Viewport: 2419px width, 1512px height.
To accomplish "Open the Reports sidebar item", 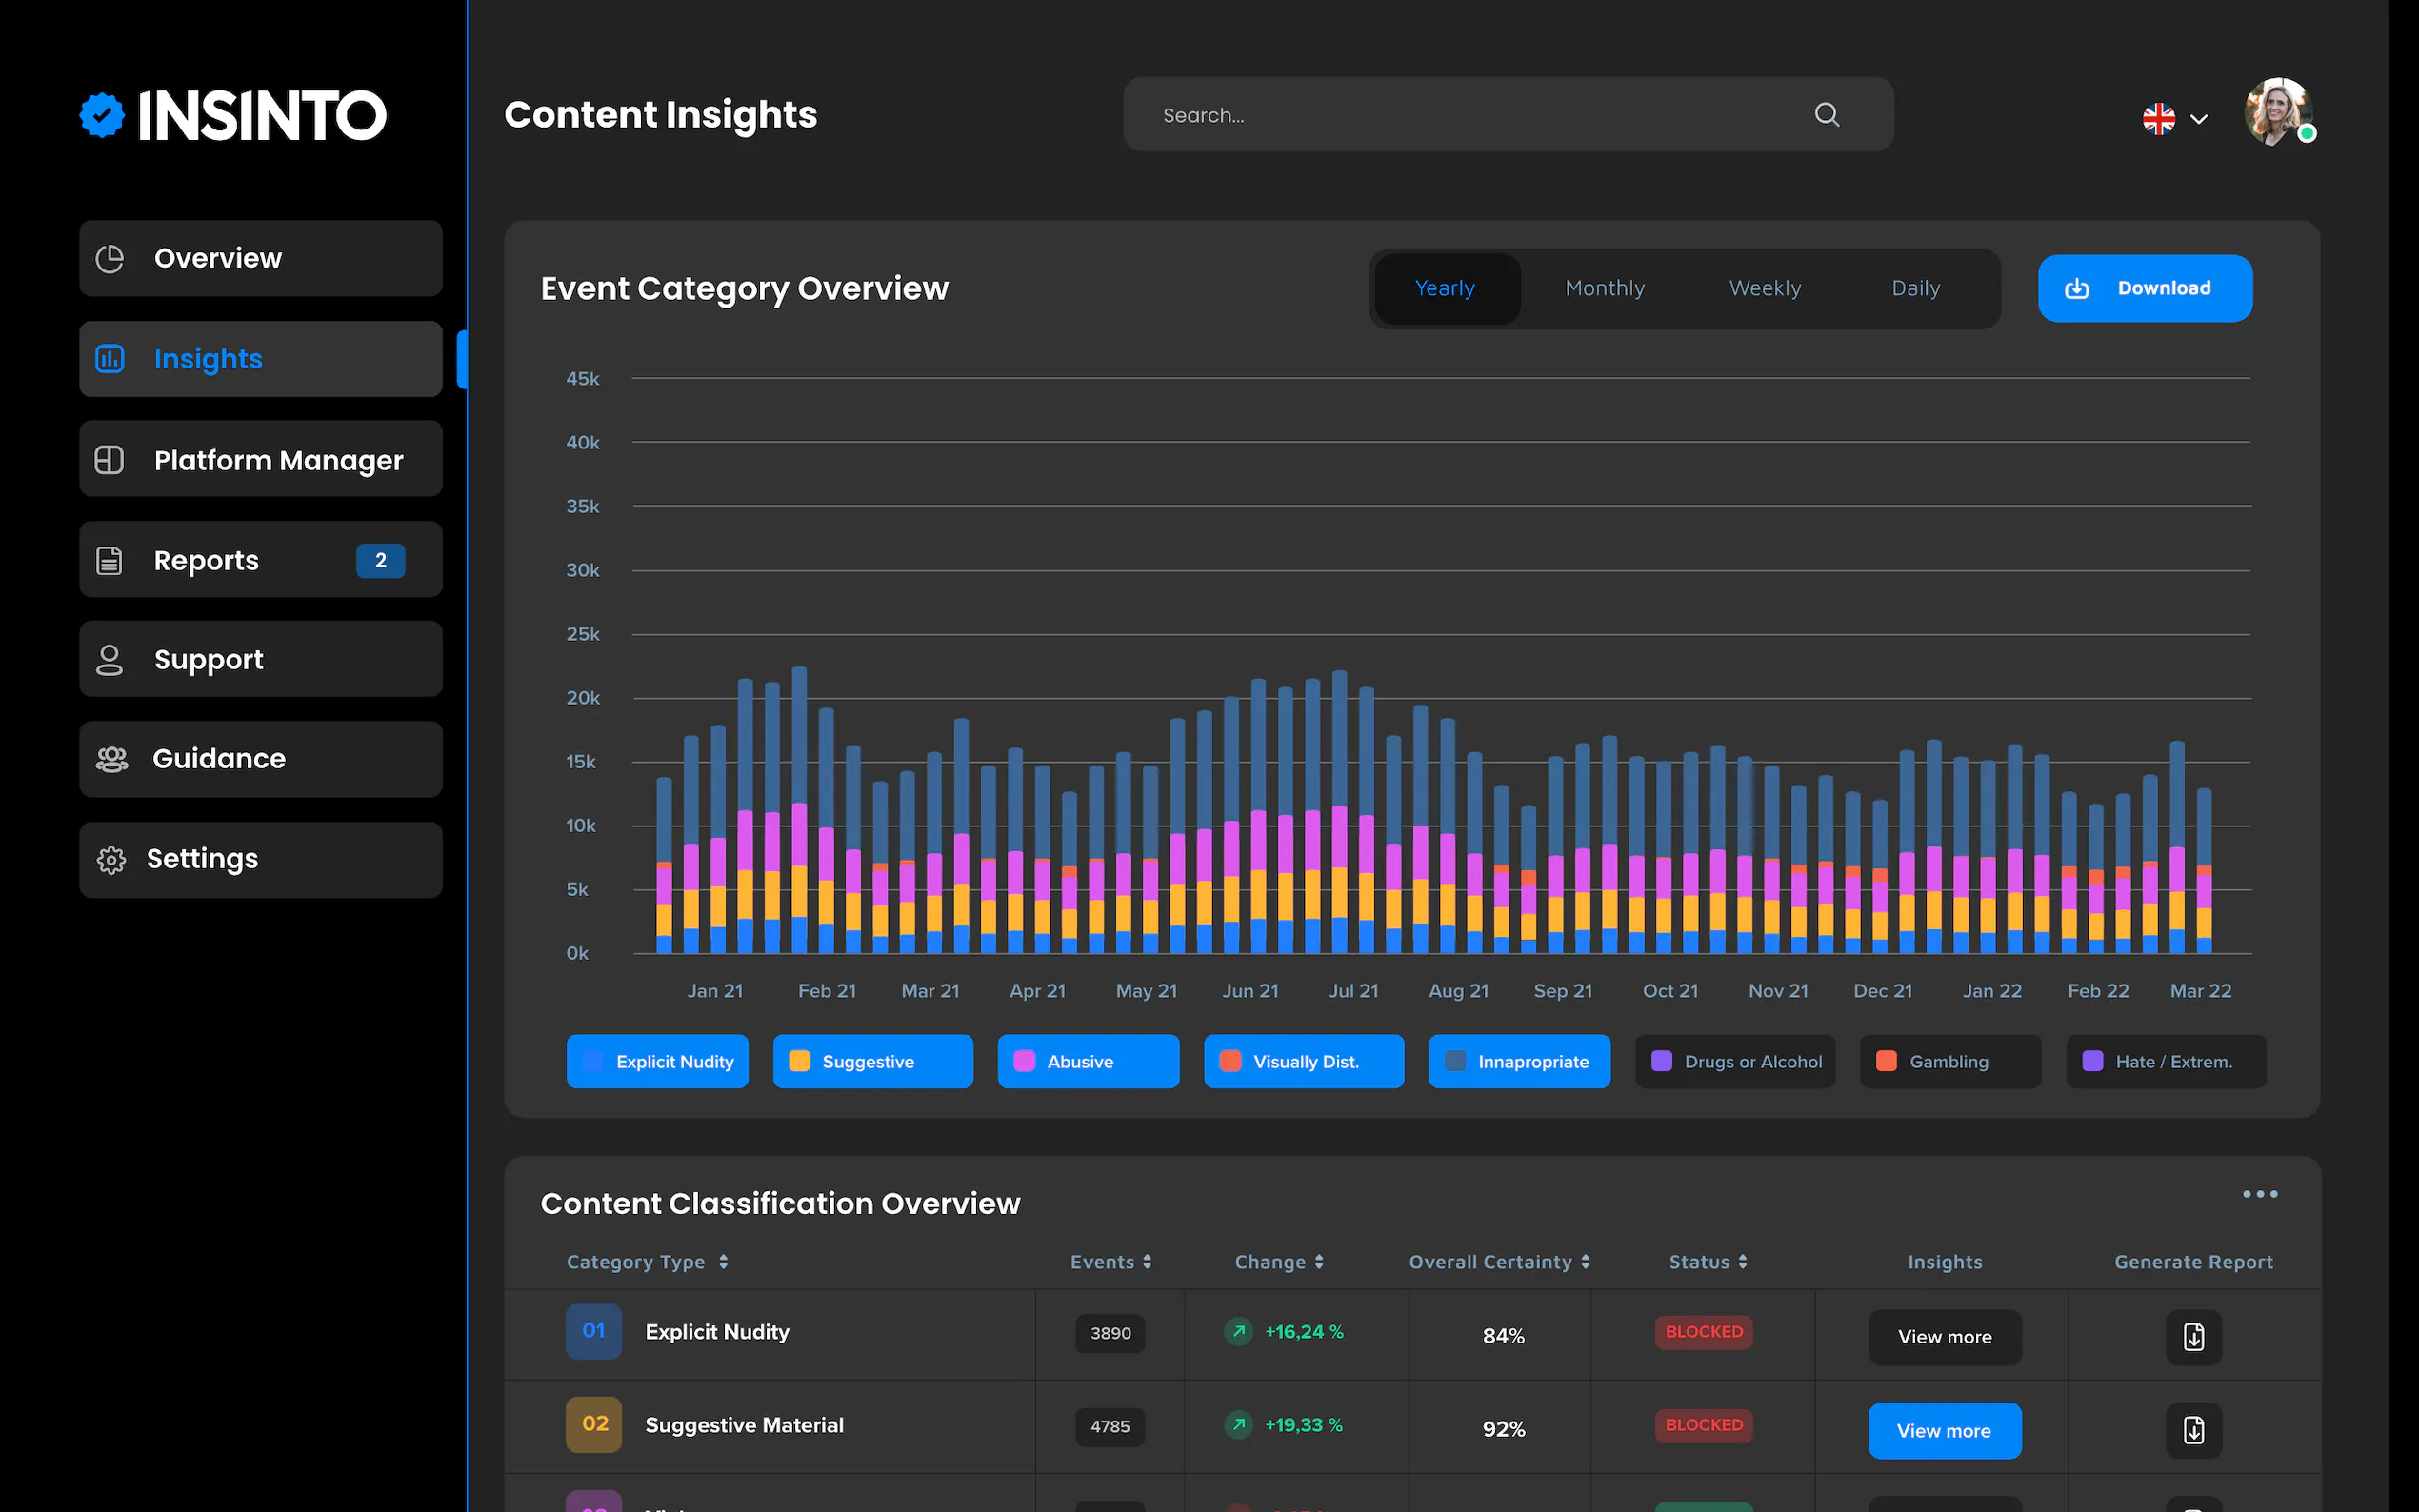I will click(260, 560).
